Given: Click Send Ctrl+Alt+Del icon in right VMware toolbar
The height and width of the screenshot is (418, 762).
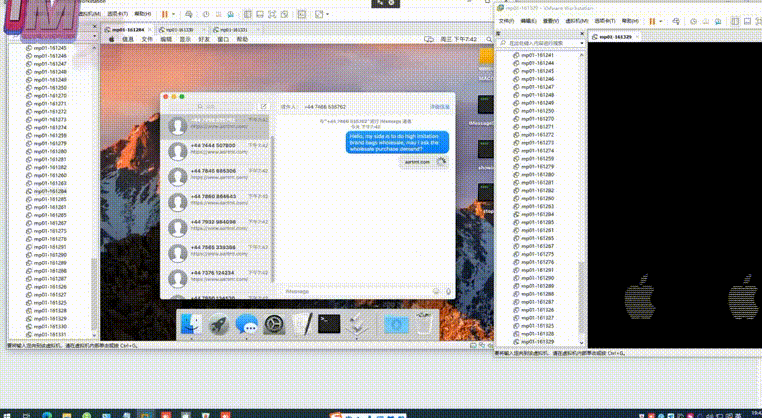Looking at the screenshot, I should (676, 21).
